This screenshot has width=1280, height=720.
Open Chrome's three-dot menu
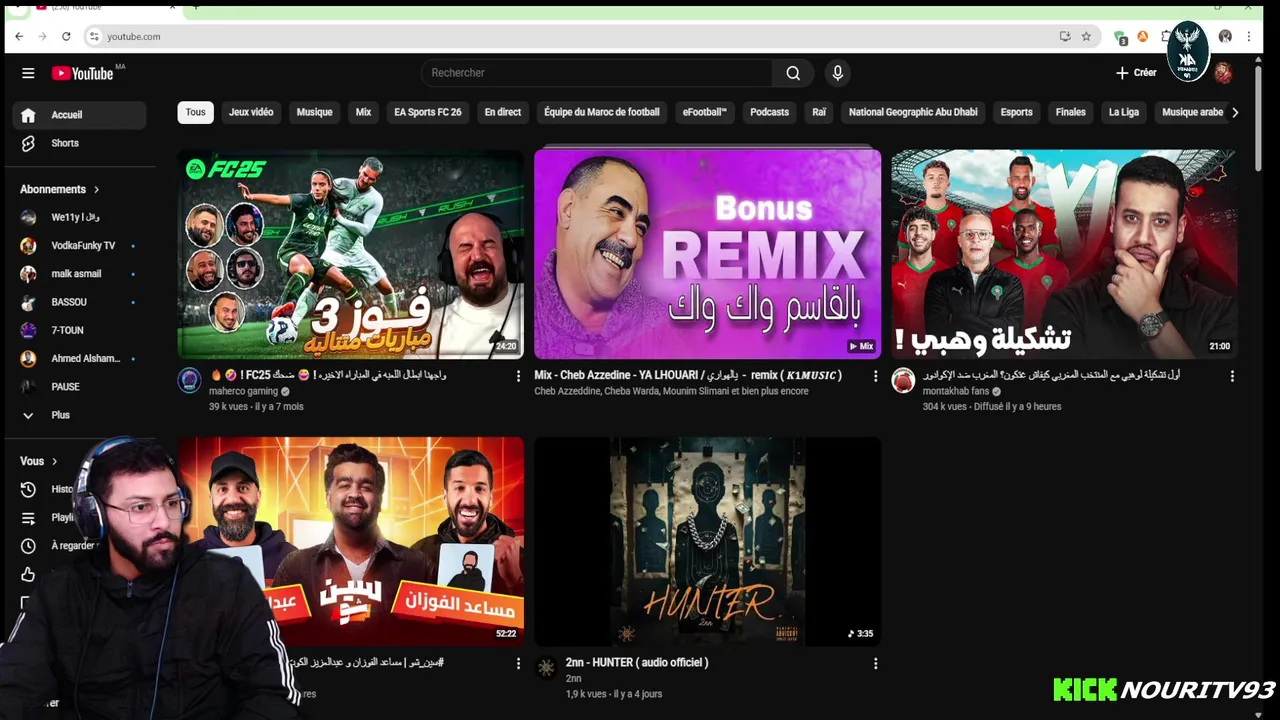(x=1248, y=36)
